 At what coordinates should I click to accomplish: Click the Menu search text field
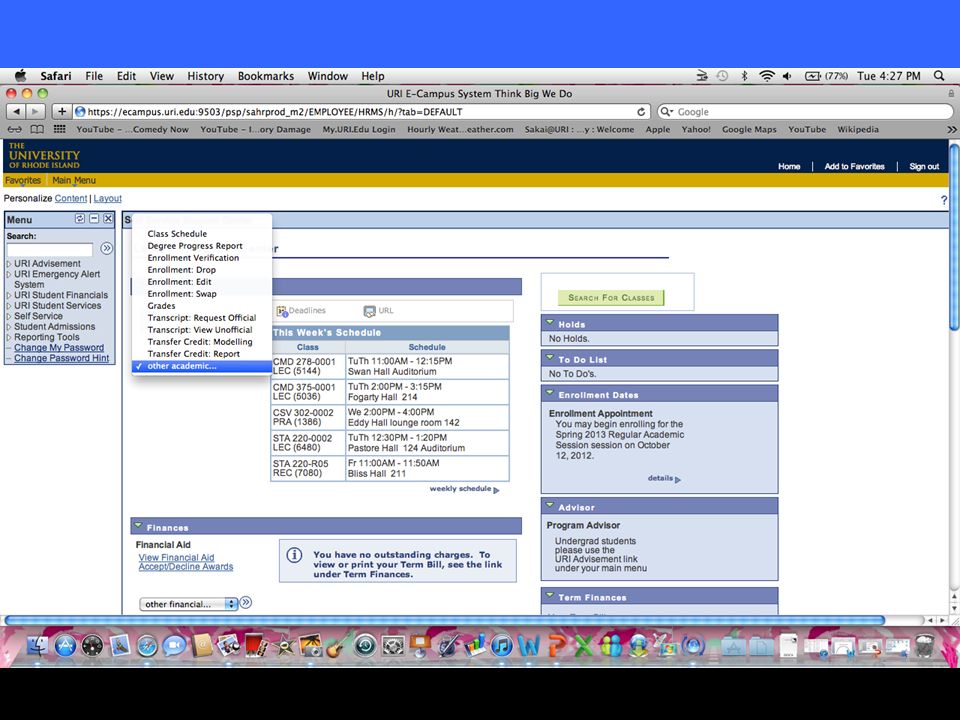point(50,249)
